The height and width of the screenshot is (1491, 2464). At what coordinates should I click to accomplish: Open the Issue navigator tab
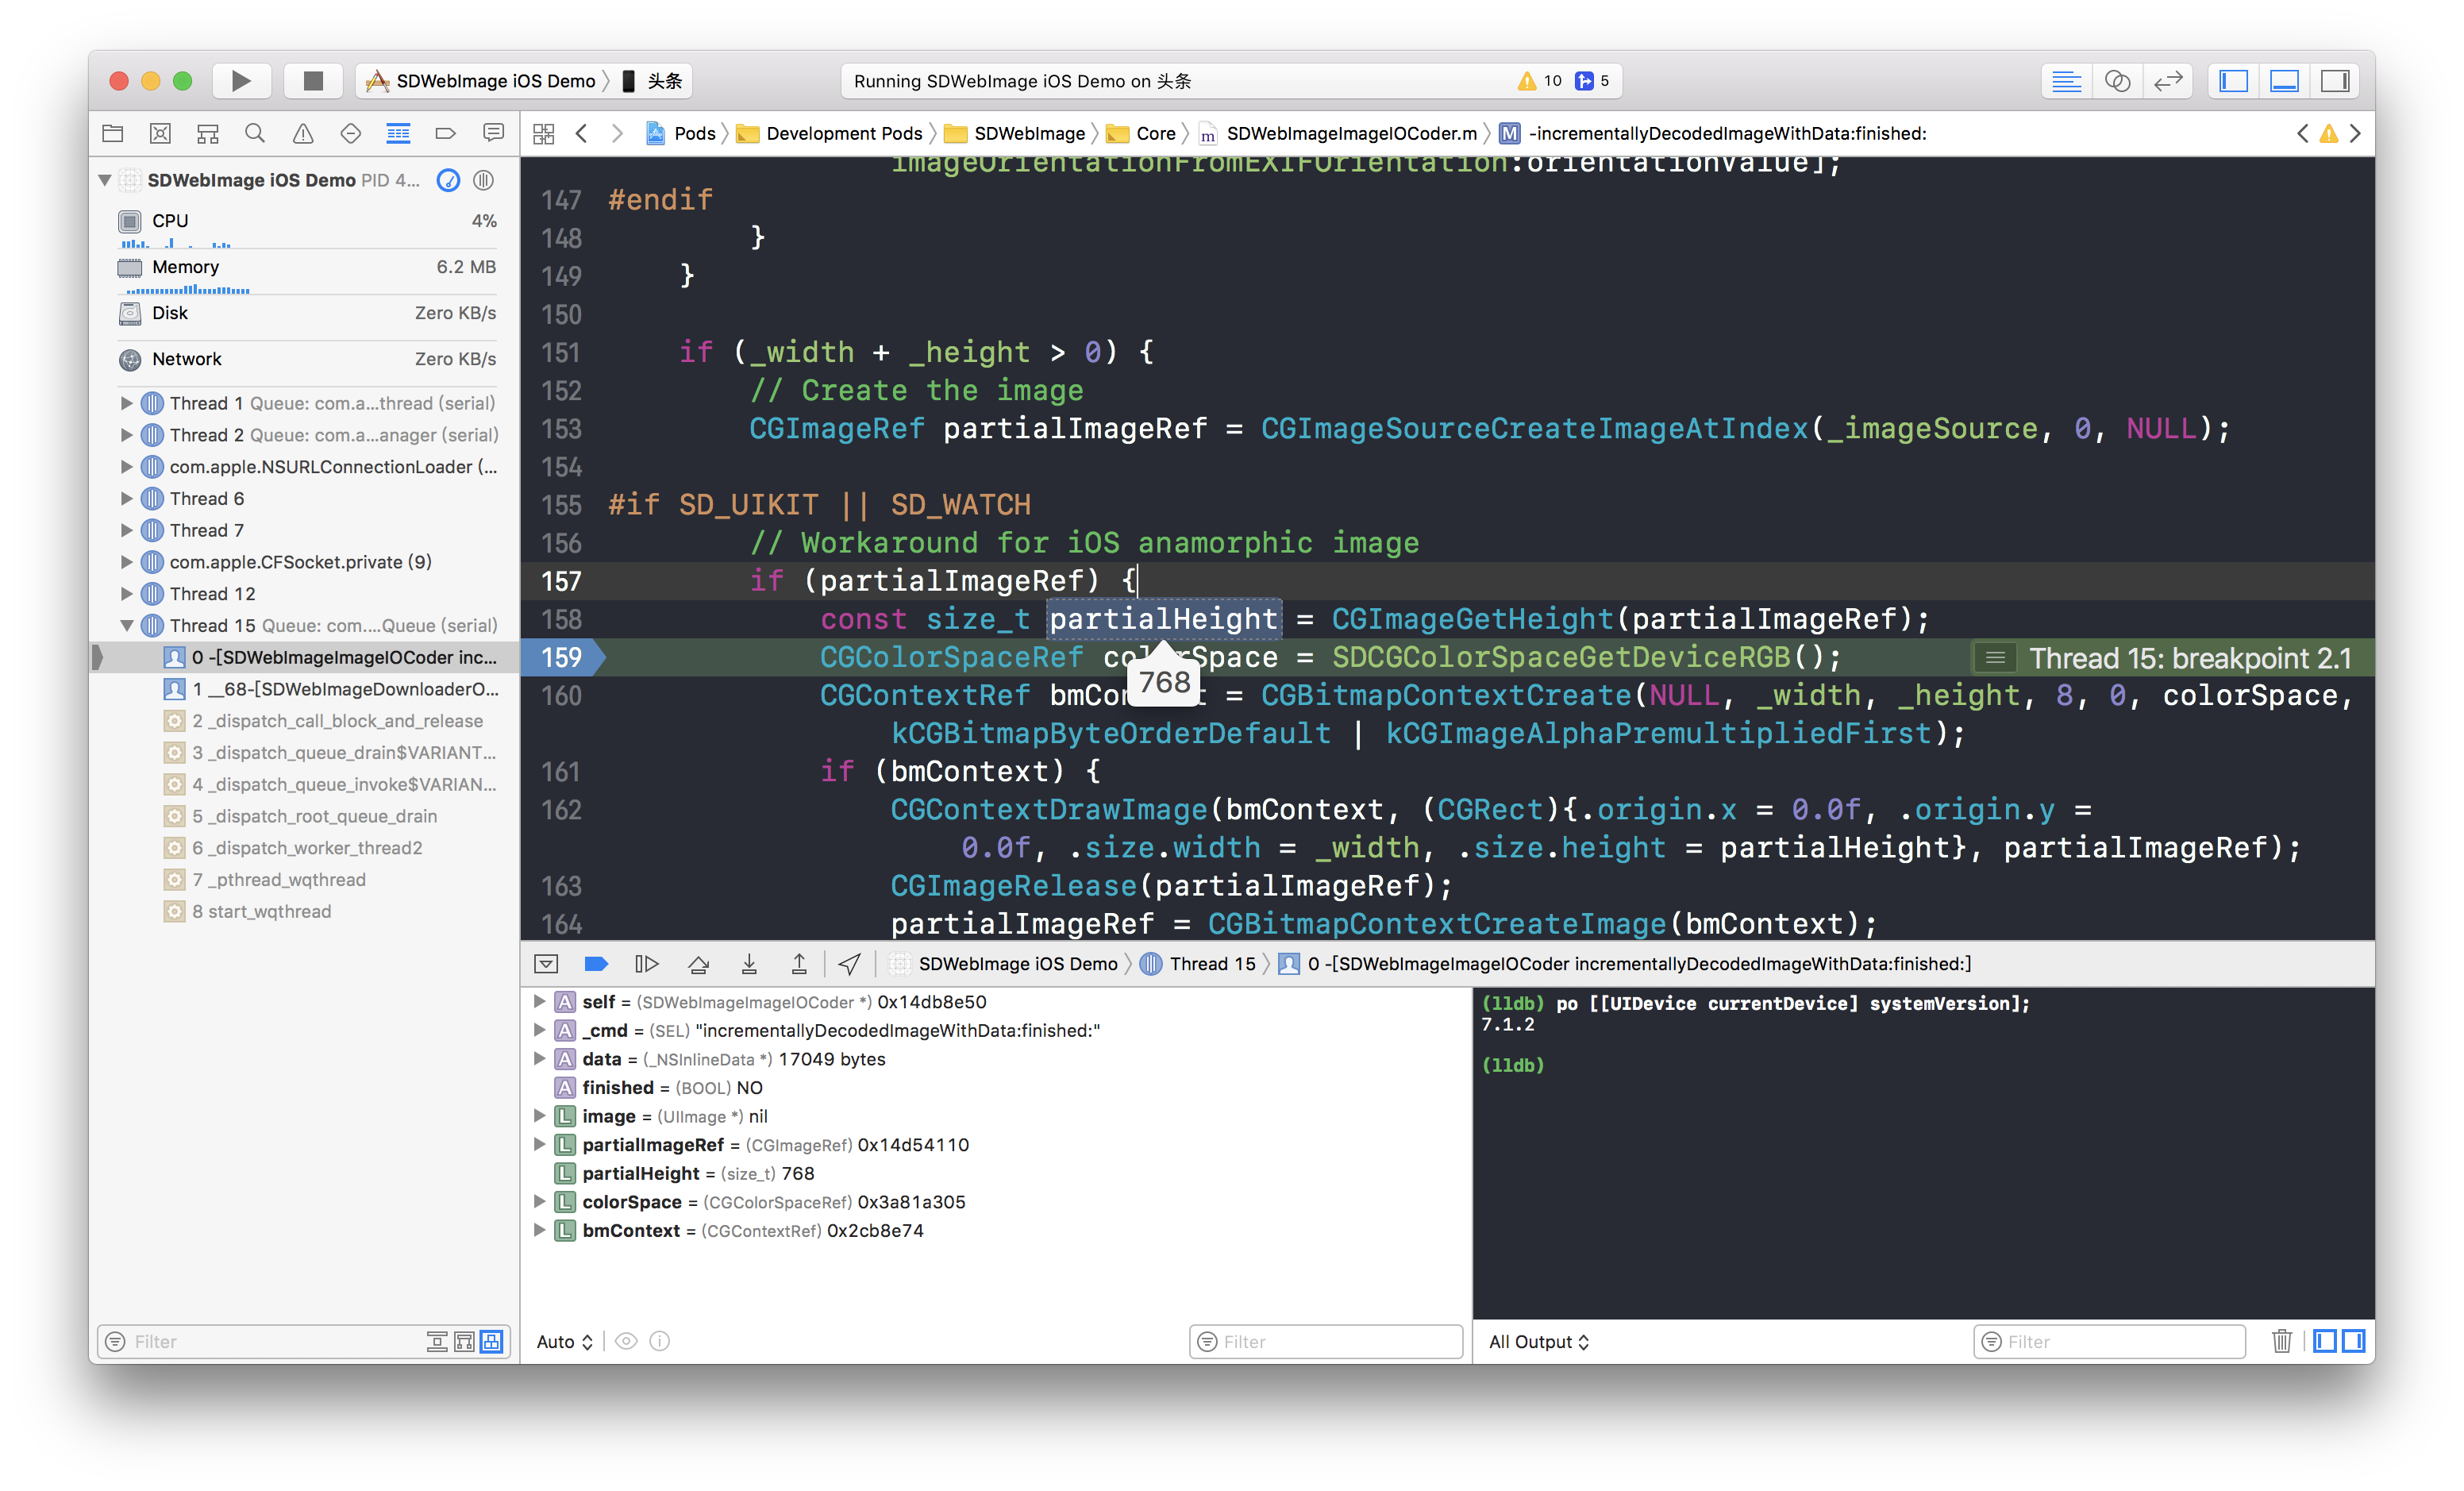tap(303, 133)
